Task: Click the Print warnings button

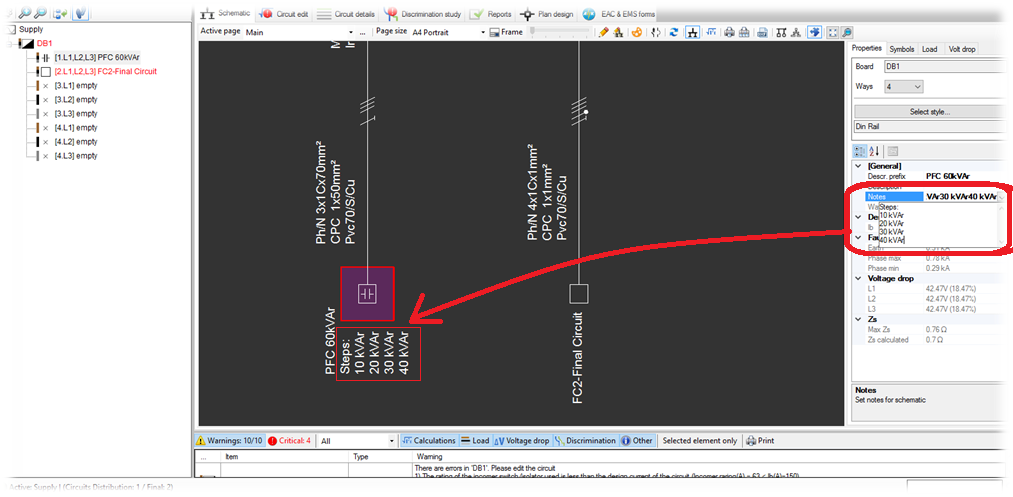Action: pyautogui.click(x=760, y=441)
